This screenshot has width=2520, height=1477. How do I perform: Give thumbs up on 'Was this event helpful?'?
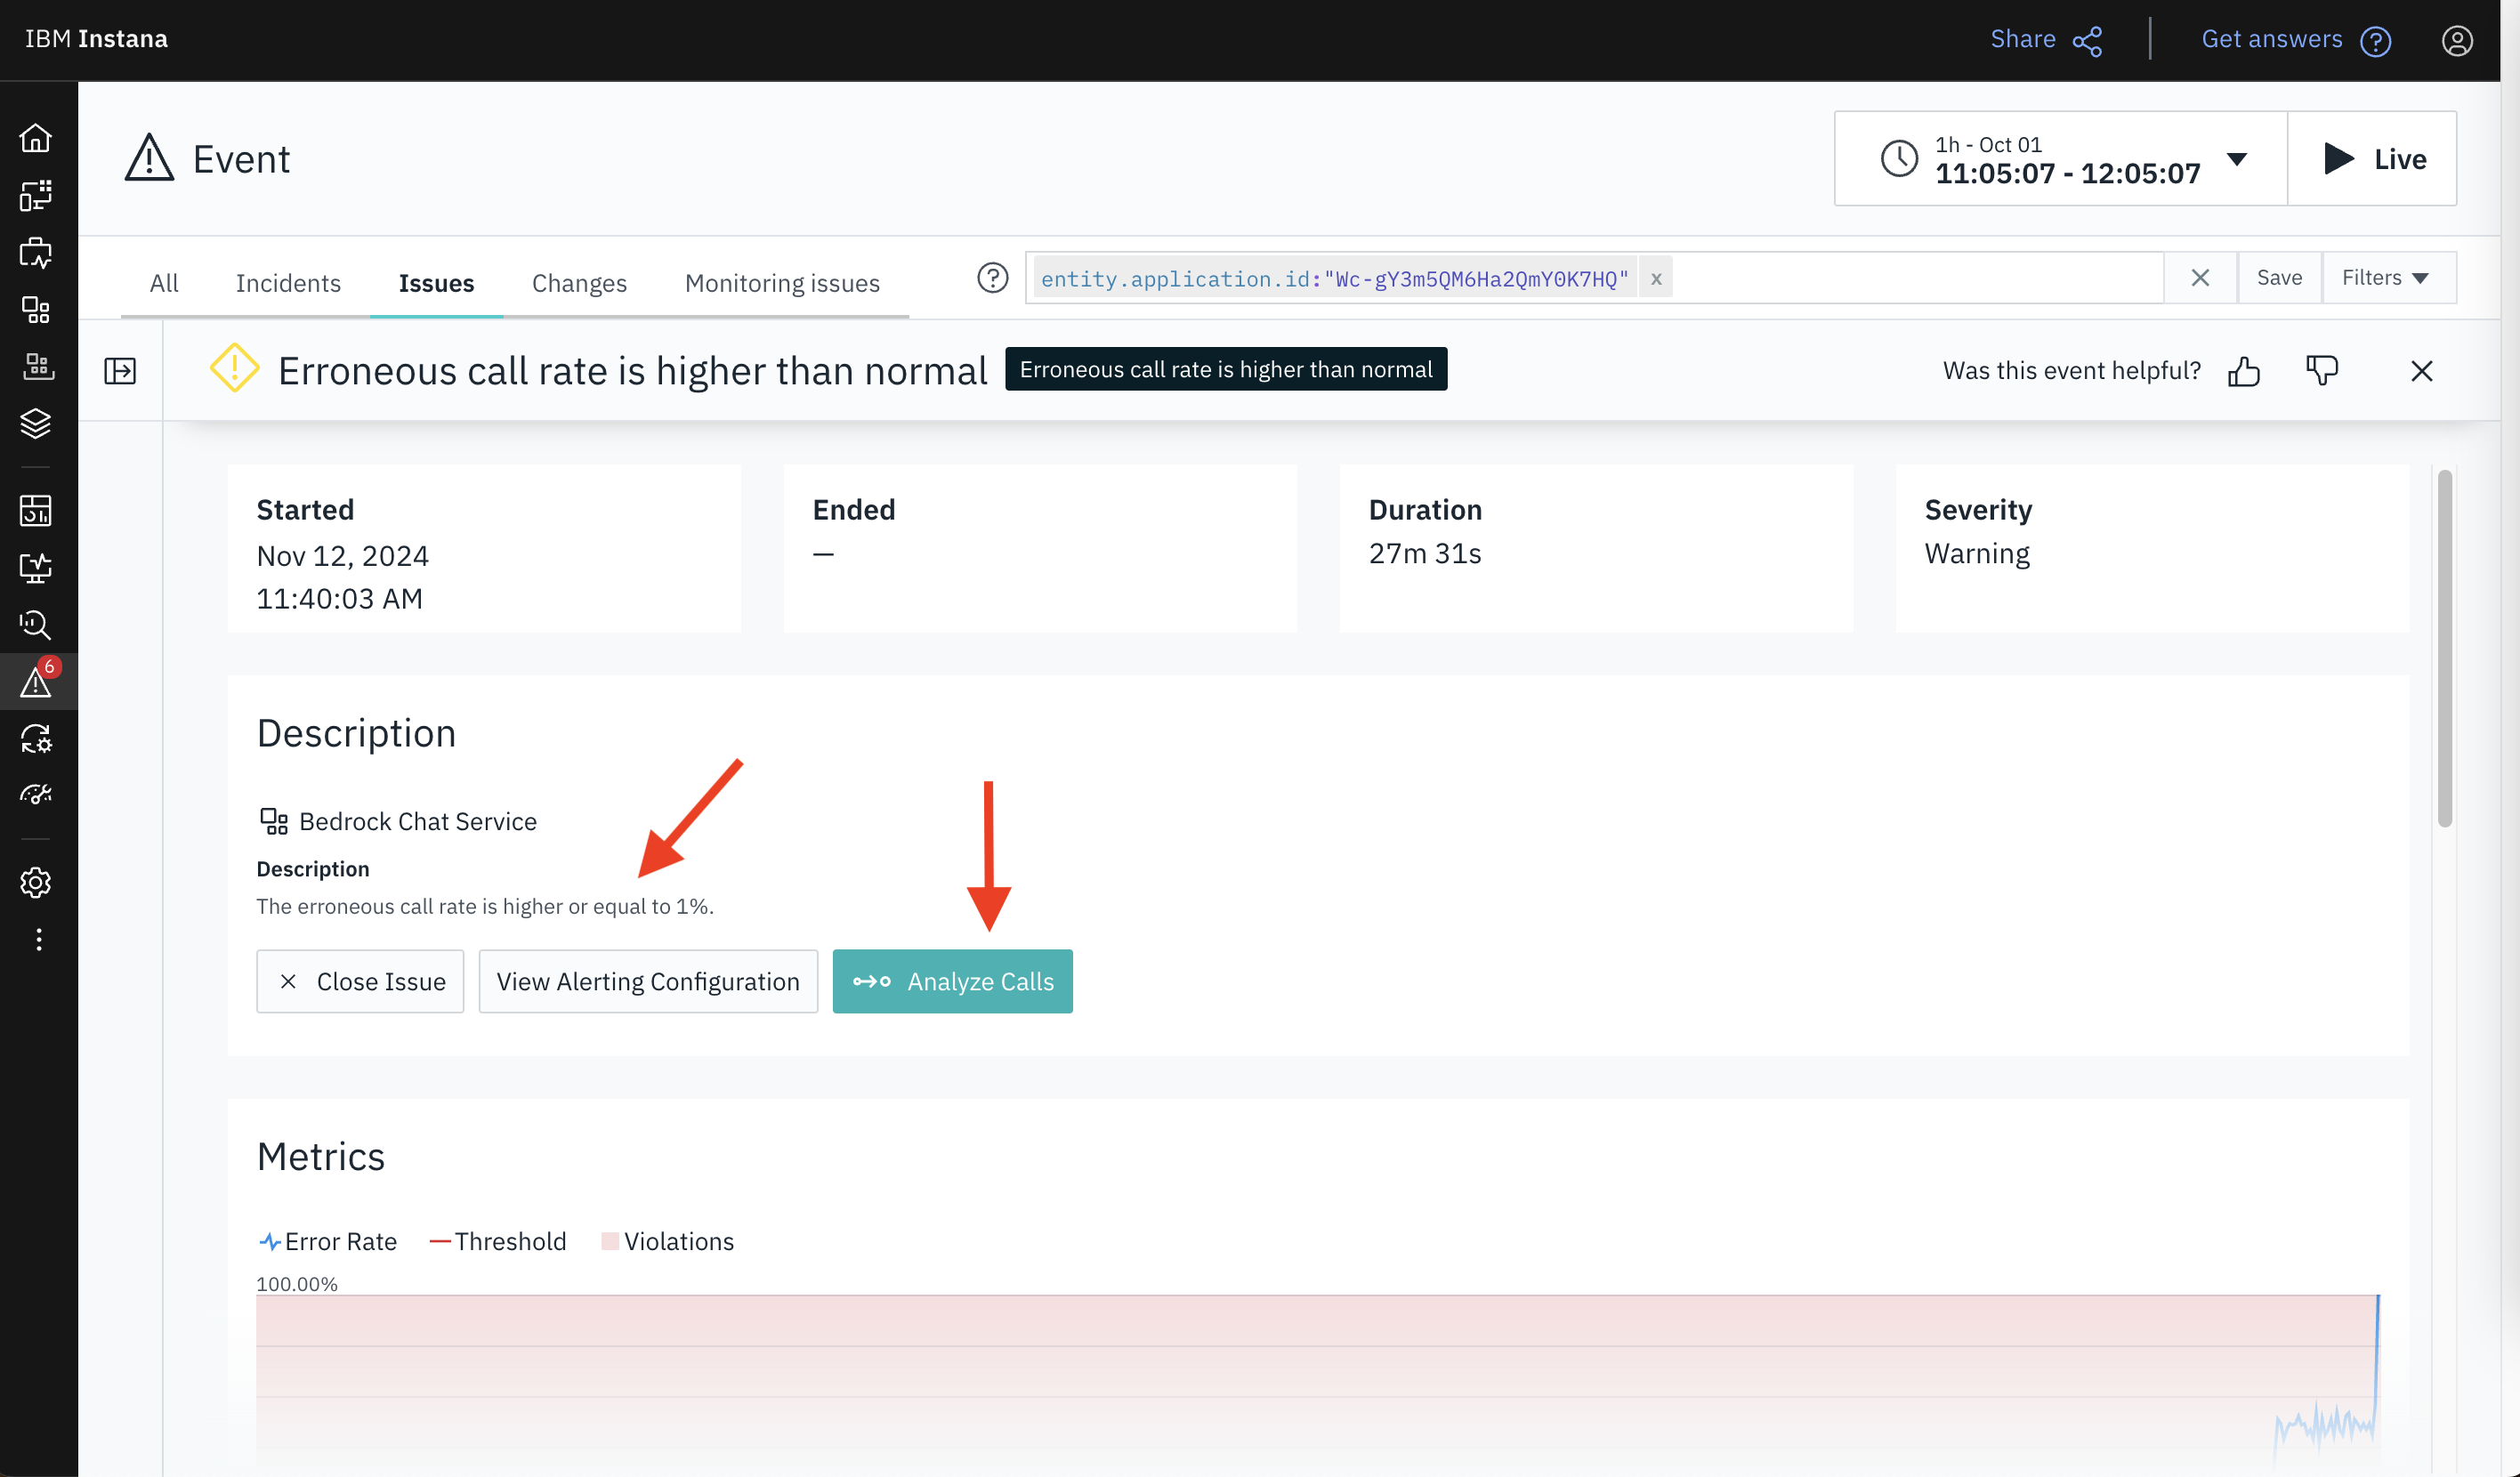[x=2244, y=370]
